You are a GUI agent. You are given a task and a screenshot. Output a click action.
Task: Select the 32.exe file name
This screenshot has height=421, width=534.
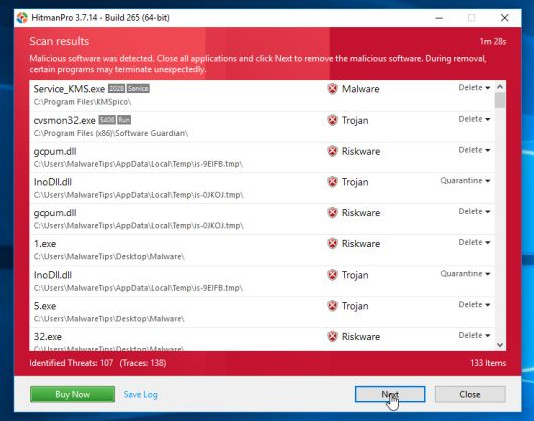(x=48, y=337)
